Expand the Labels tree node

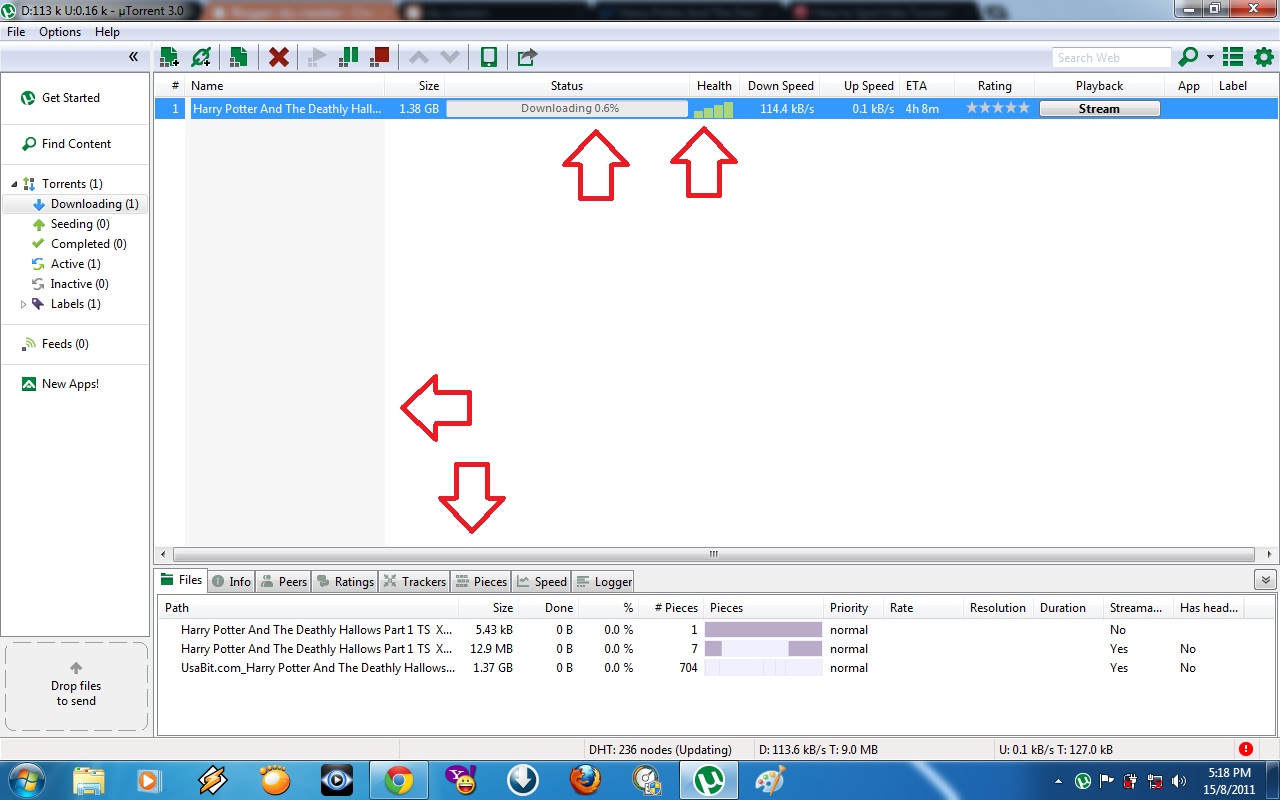(x=23, y=304)
